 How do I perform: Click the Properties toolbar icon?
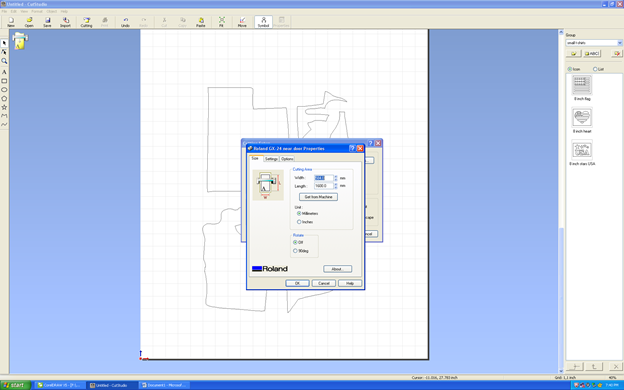click(x=281, y=22)
